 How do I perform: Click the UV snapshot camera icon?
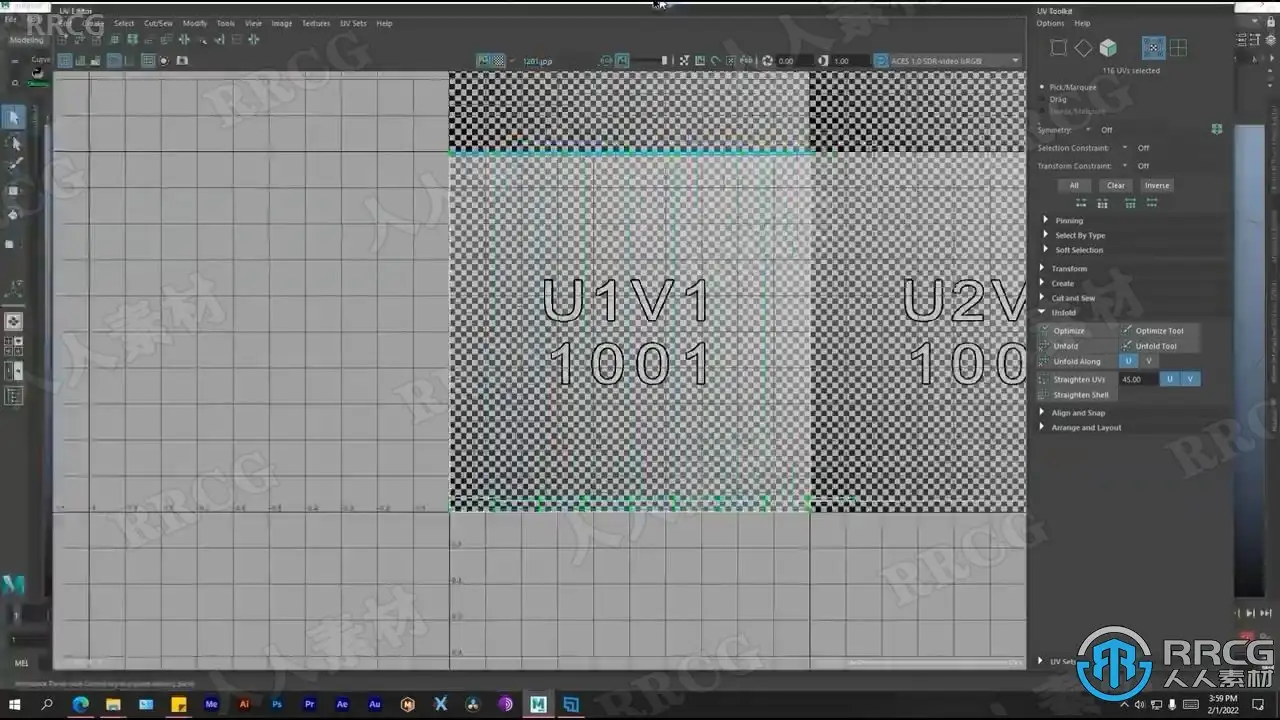click(x=182, y=61)
